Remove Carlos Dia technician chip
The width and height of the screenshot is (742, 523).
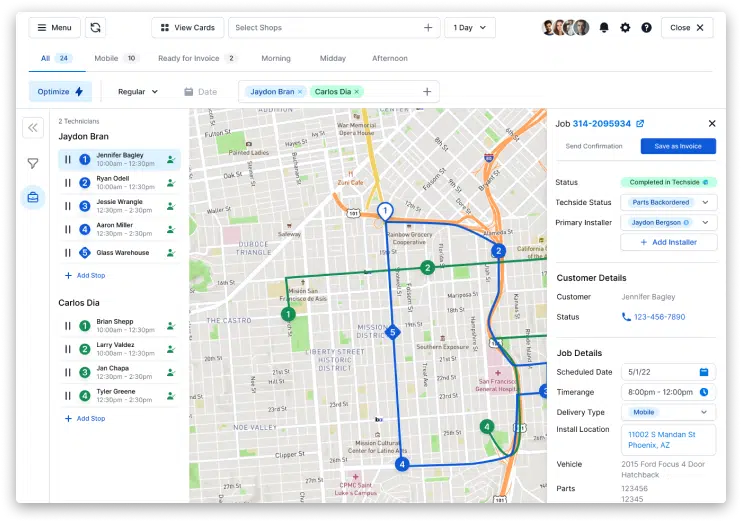(x=357, y=92)
